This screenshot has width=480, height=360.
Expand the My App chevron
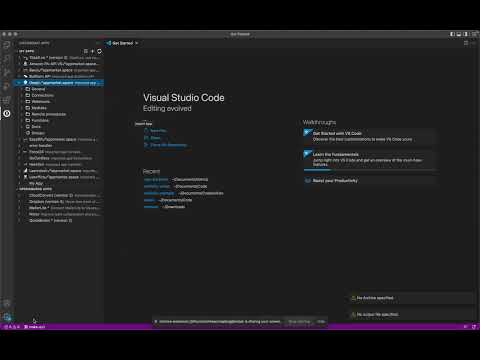[x=19, y=183]
